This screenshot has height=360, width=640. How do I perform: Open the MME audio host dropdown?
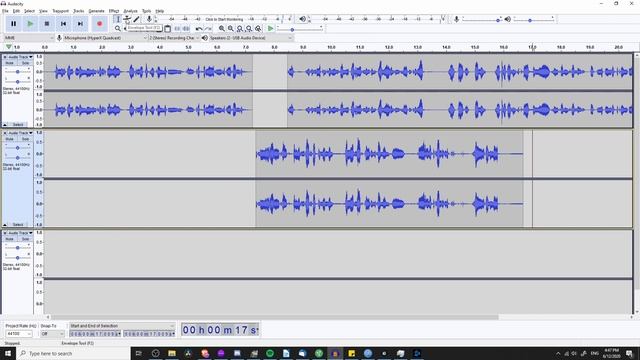pyautogui.click(x=29, y=38)
